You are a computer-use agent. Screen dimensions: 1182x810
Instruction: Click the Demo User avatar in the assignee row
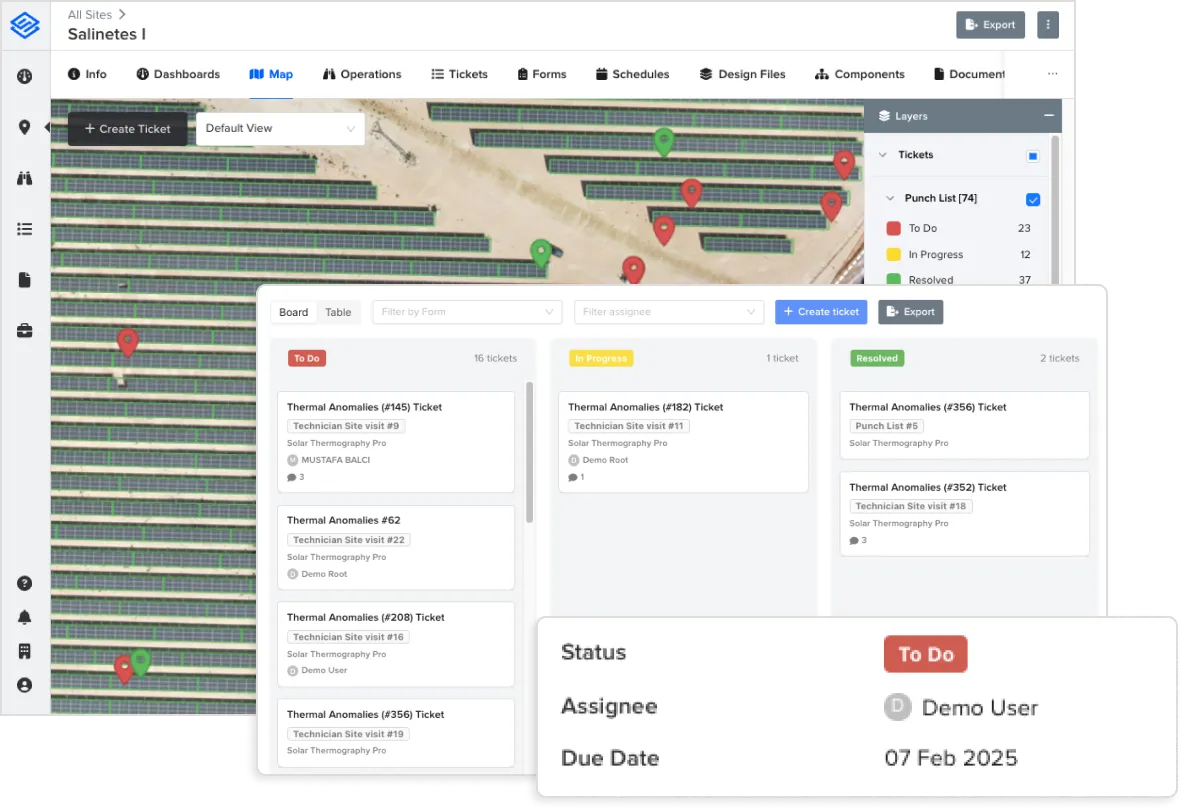click(897, 707)
